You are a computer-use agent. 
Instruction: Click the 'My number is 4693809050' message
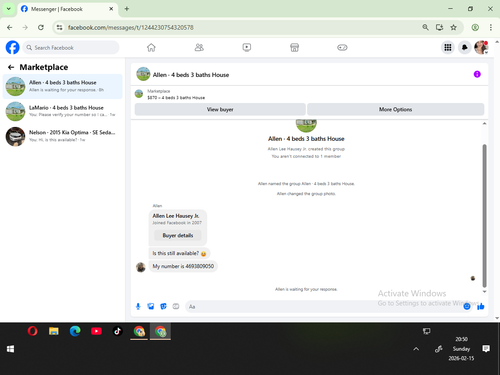coord(183,266)
